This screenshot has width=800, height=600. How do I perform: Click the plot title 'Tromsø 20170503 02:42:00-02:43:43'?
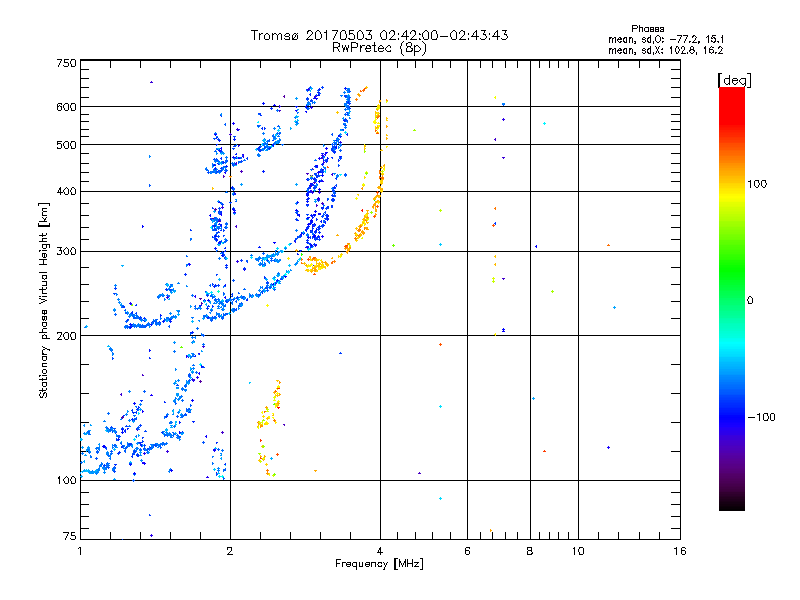[x=379, y=35]
